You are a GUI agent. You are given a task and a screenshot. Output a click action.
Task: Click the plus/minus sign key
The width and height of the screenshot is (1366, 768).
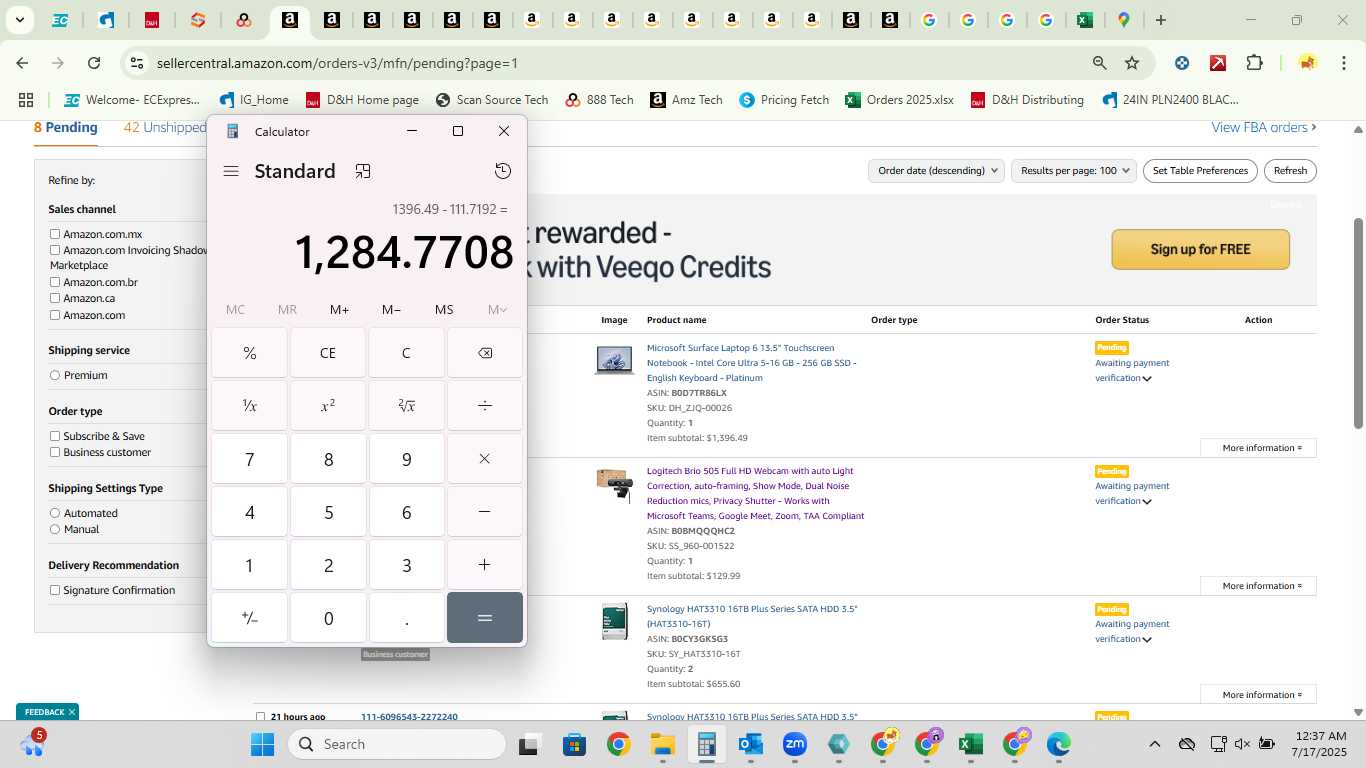tap(250, 618)
